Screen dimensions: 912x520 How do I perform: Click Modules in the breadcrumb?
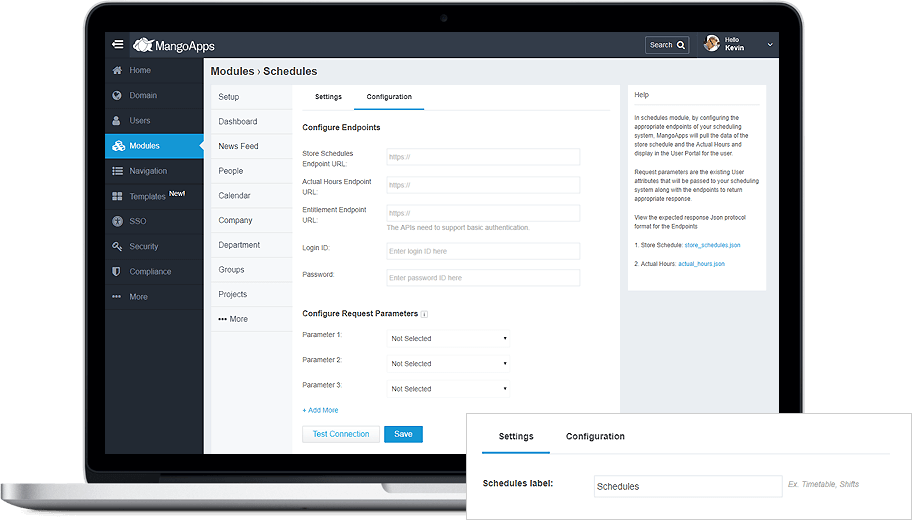click(x=232, y=71)
